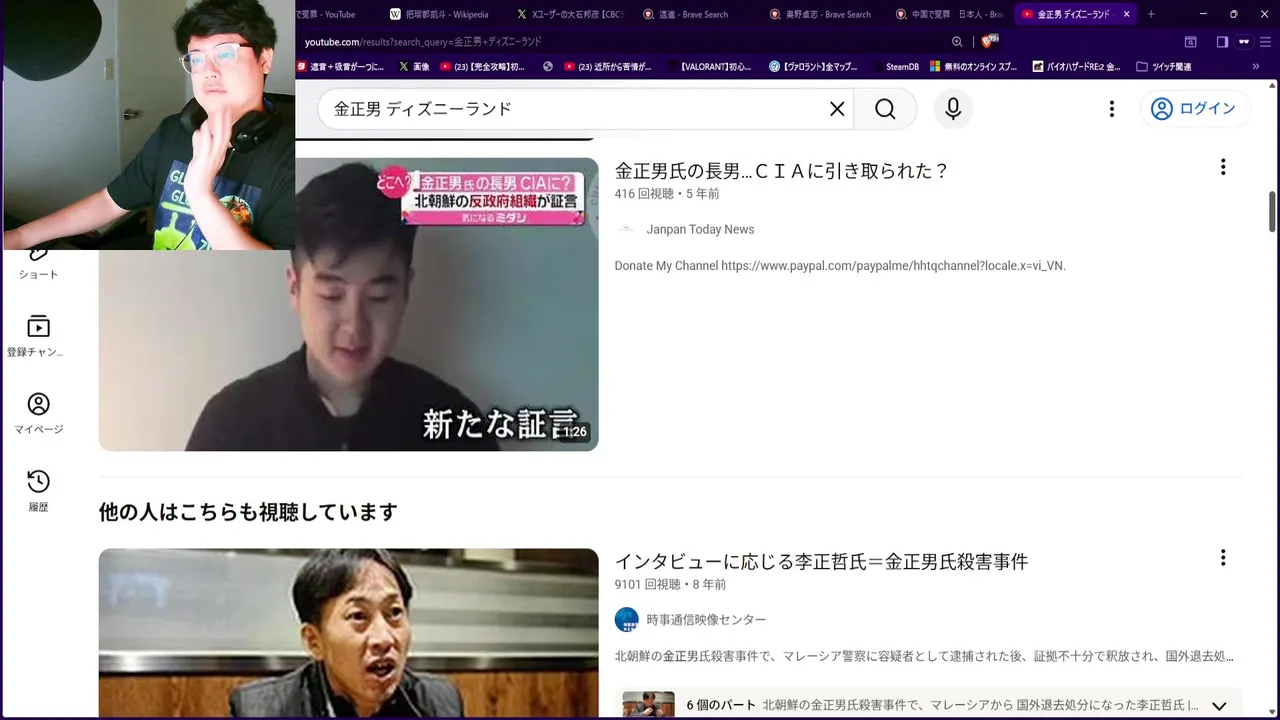Open the Janpan Today News channel link
The height and width of the screenshot is (720, 1280).
click(700, 229)
